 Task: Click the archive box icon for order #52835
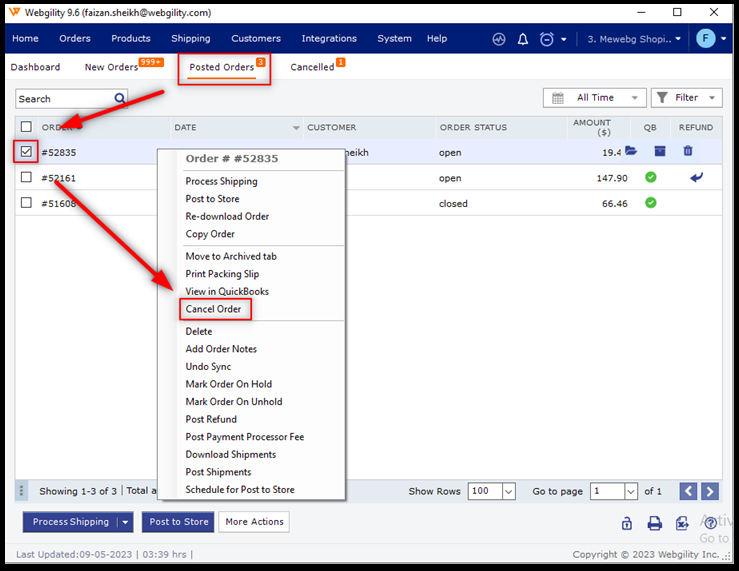[x=659, y=152]
